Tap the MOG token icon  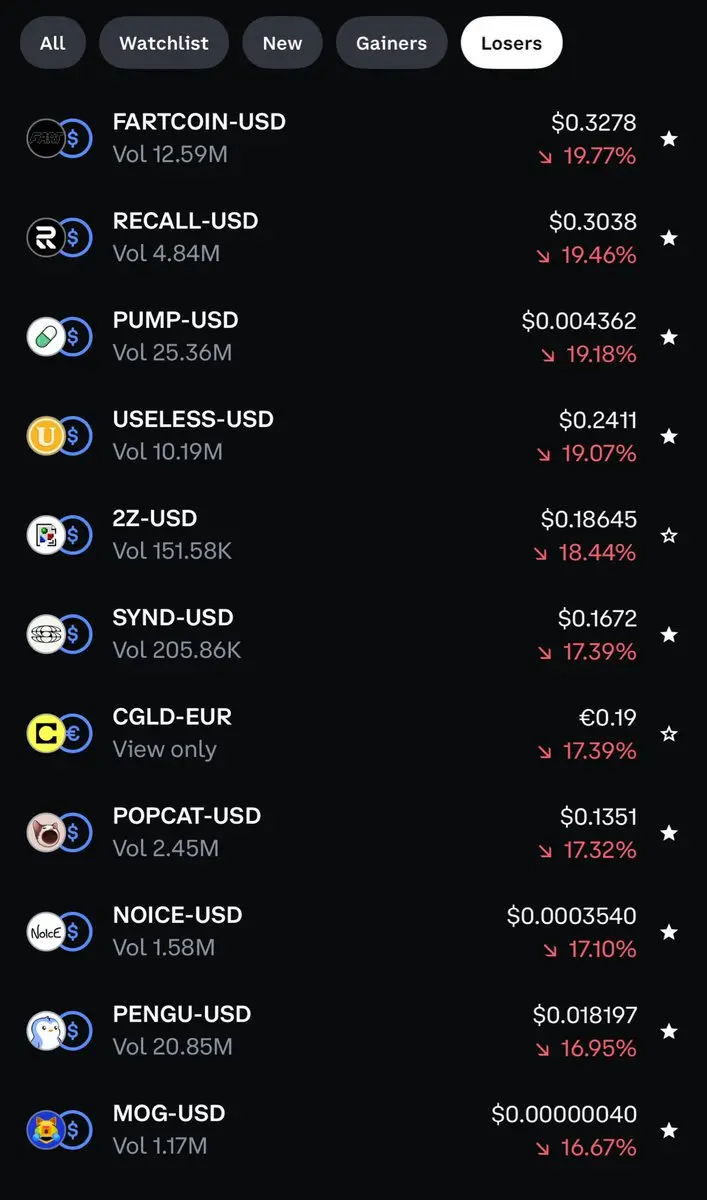(46, 1130)
